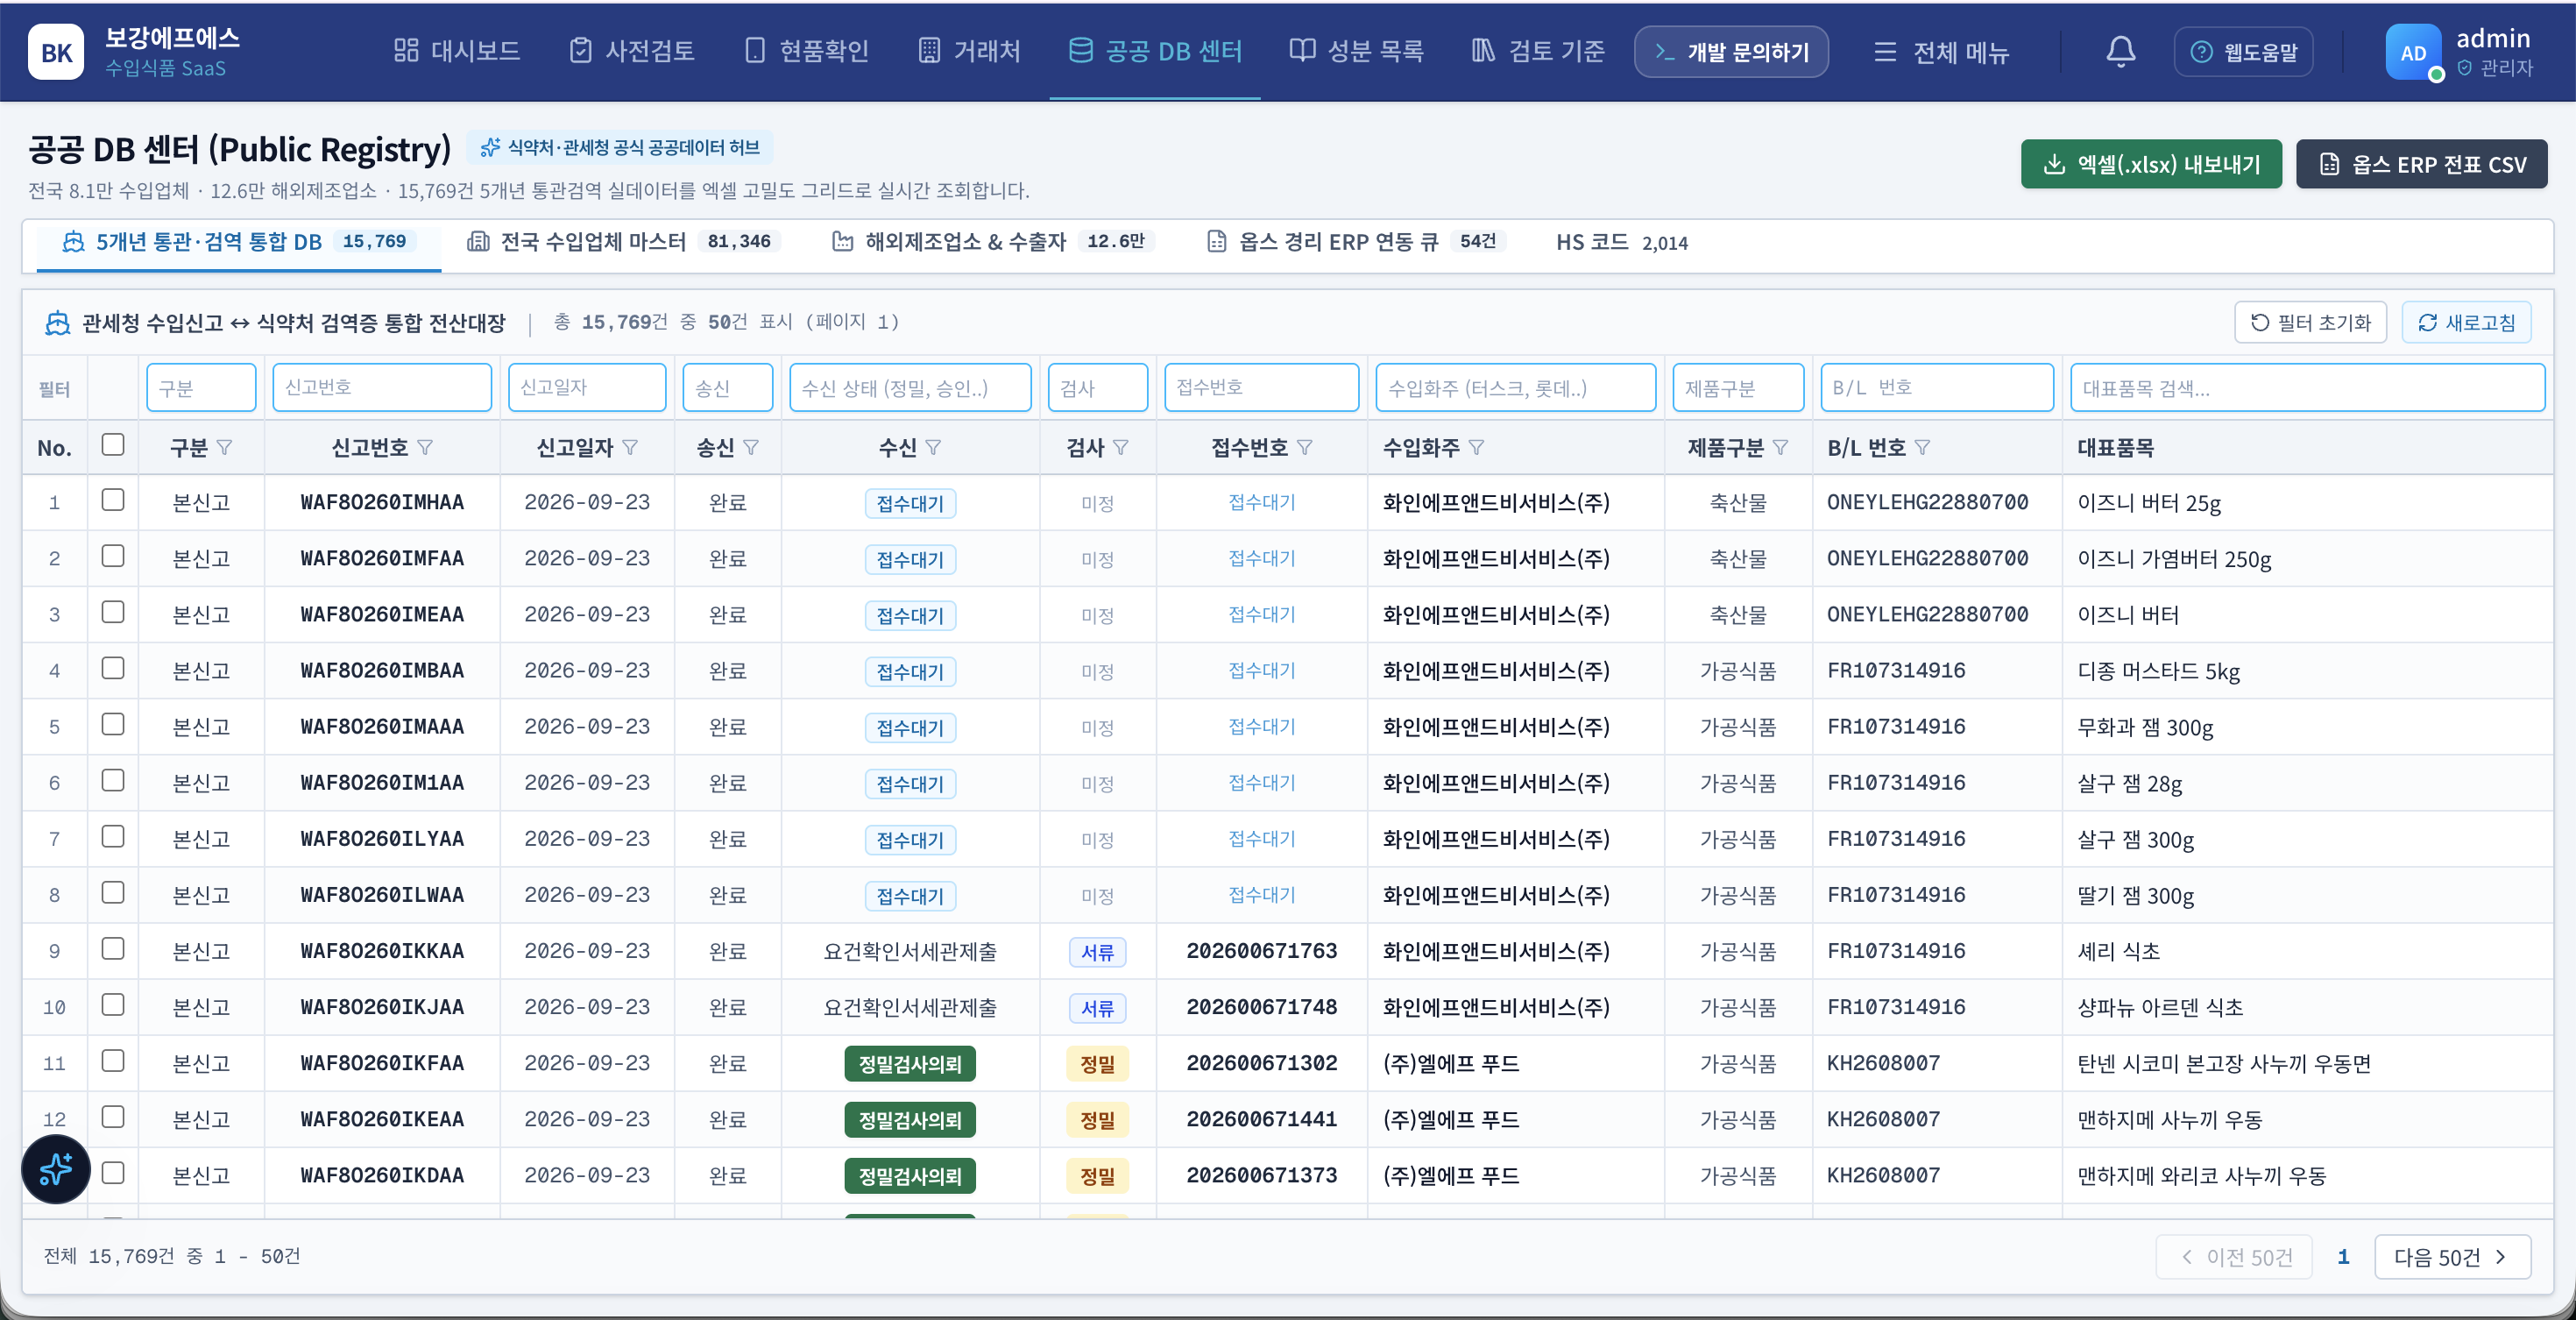Open the 전체 메뉴 hamburger menu
Image resolution: width=2576 pixels, height=1320 pixels.
click(1941, 52)
